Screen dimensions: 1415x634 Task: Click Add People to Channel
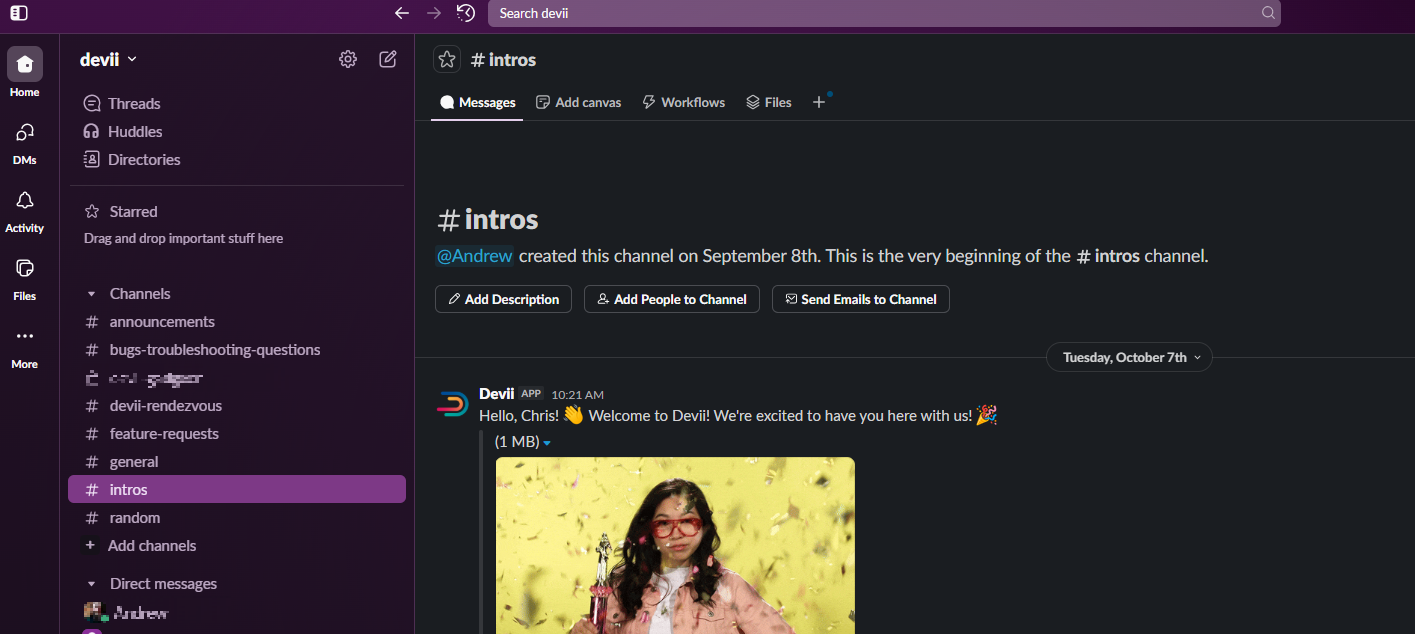point(671,299)
